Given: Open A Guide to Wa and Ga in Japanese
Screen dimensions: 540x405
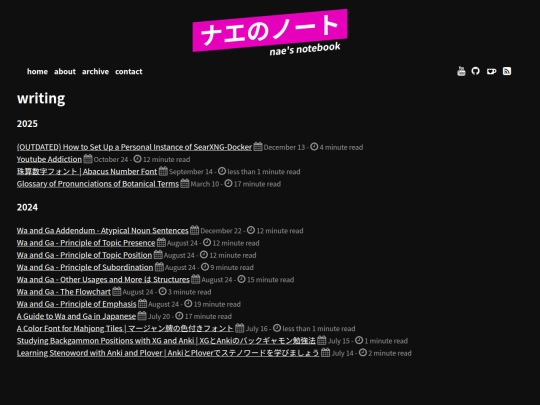Looking at the screenshot, I should point(76,316).
